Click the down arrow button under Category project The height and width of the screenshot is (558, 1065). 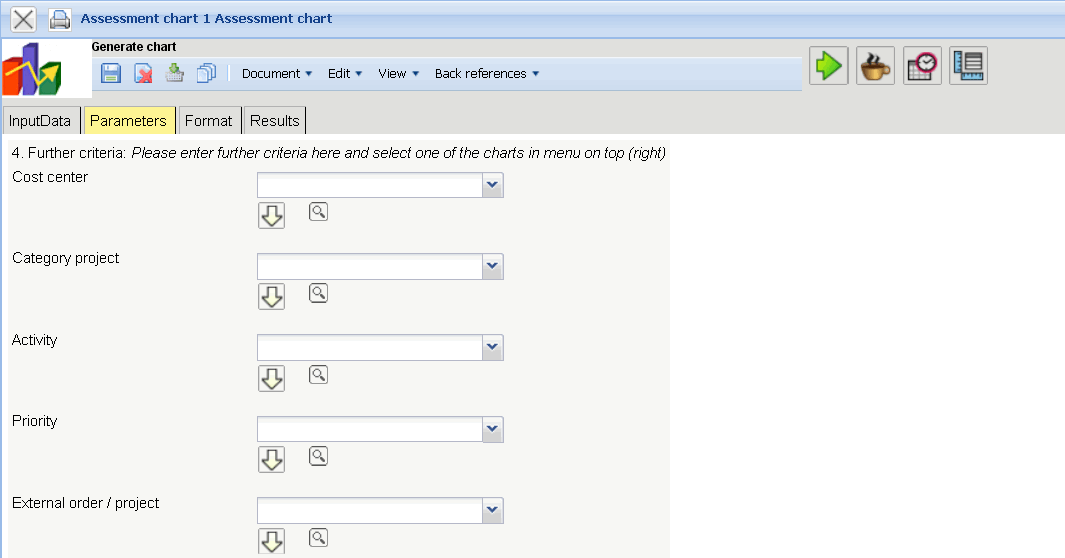(271, 296)
